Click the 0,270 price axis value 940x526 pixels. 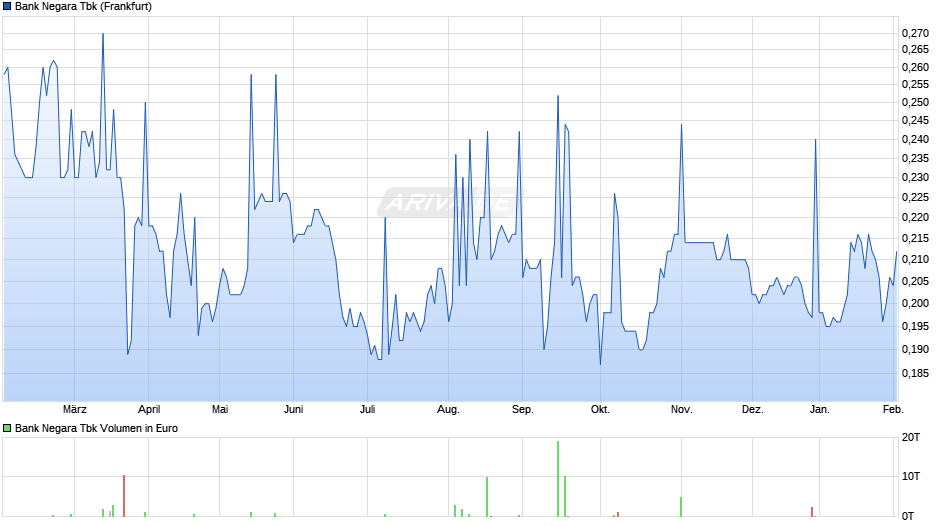click(915, 34)
